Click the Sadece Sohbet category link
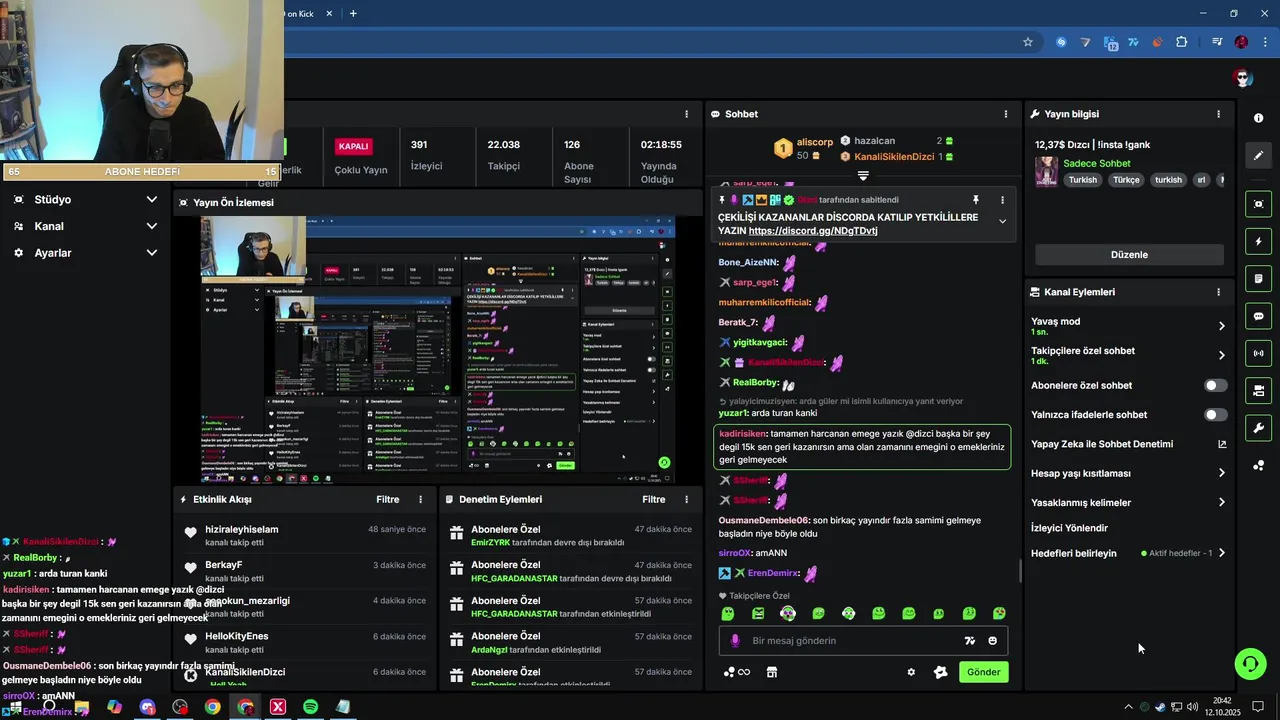The width and height of the screenshot is (1280, 720). [x=1097, y=163]
